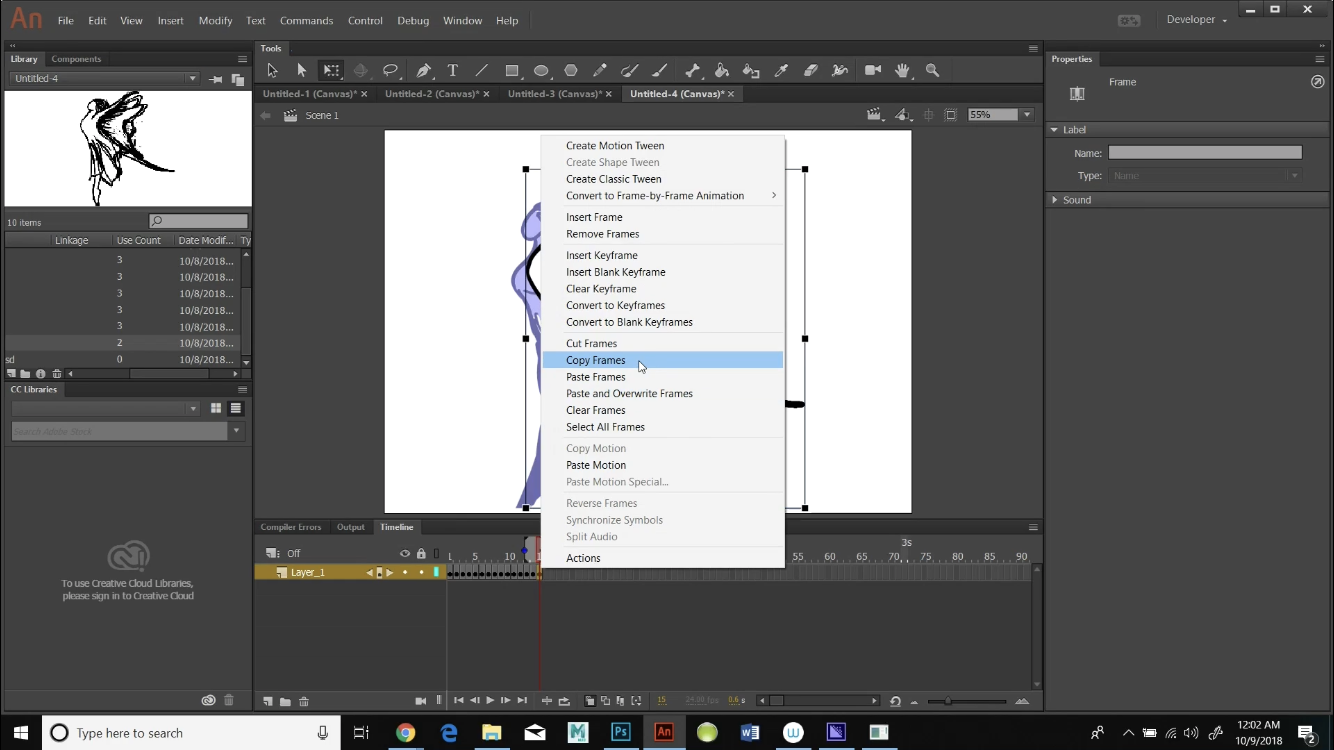This screenshot has width=1334, height=750.
Task: Select the Lasso tool
Action: [x=389, y=70]
